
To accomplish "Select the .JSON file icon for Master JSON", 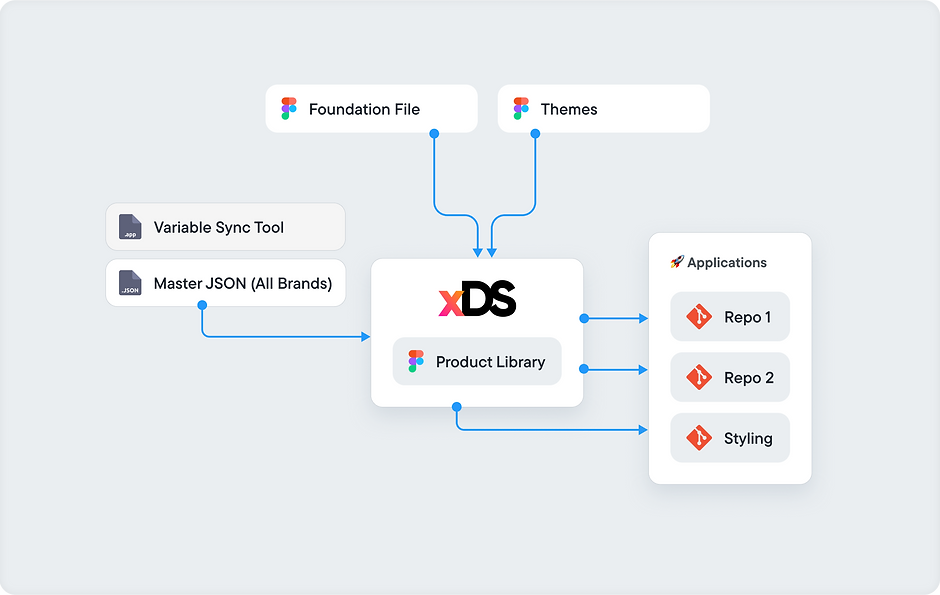I will point(130,283).
